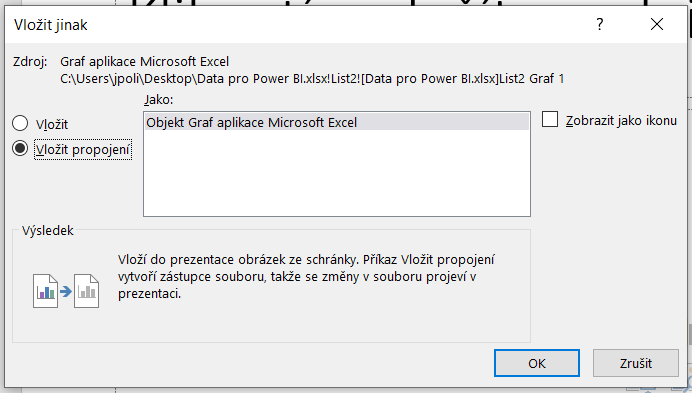692x393 pixels.
Task: Cancel with the Zrušit button
Action: point(636,363)
